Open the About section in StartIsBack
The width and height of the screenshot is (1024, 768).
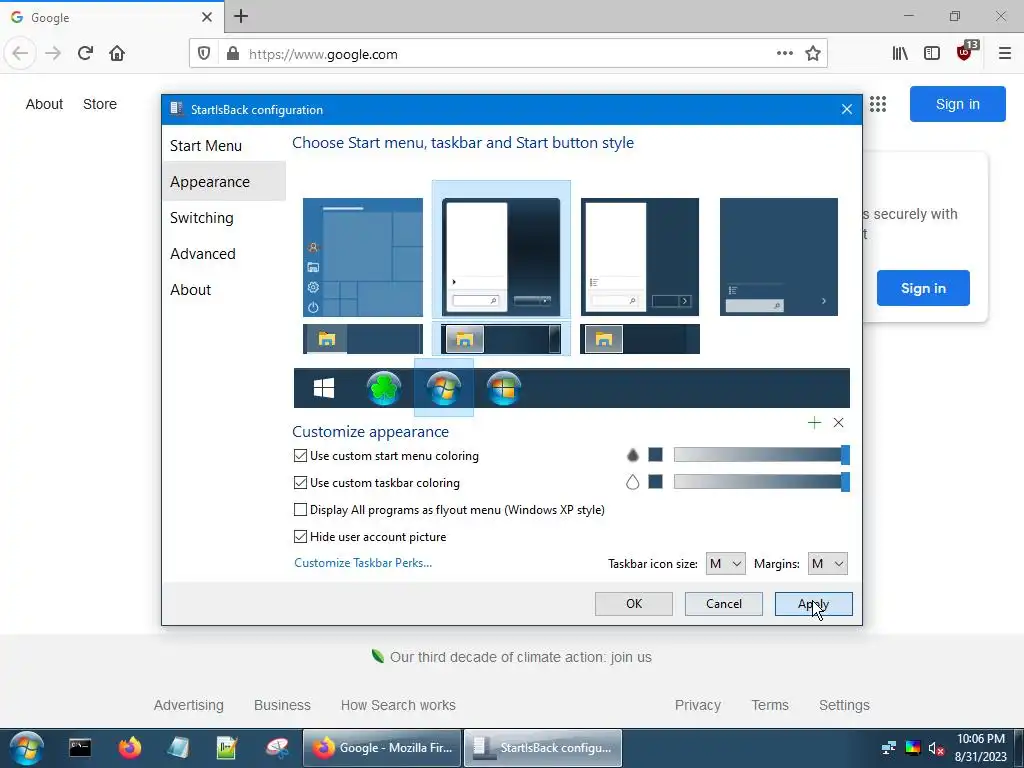pyautogui.click(x=190, y=289)
